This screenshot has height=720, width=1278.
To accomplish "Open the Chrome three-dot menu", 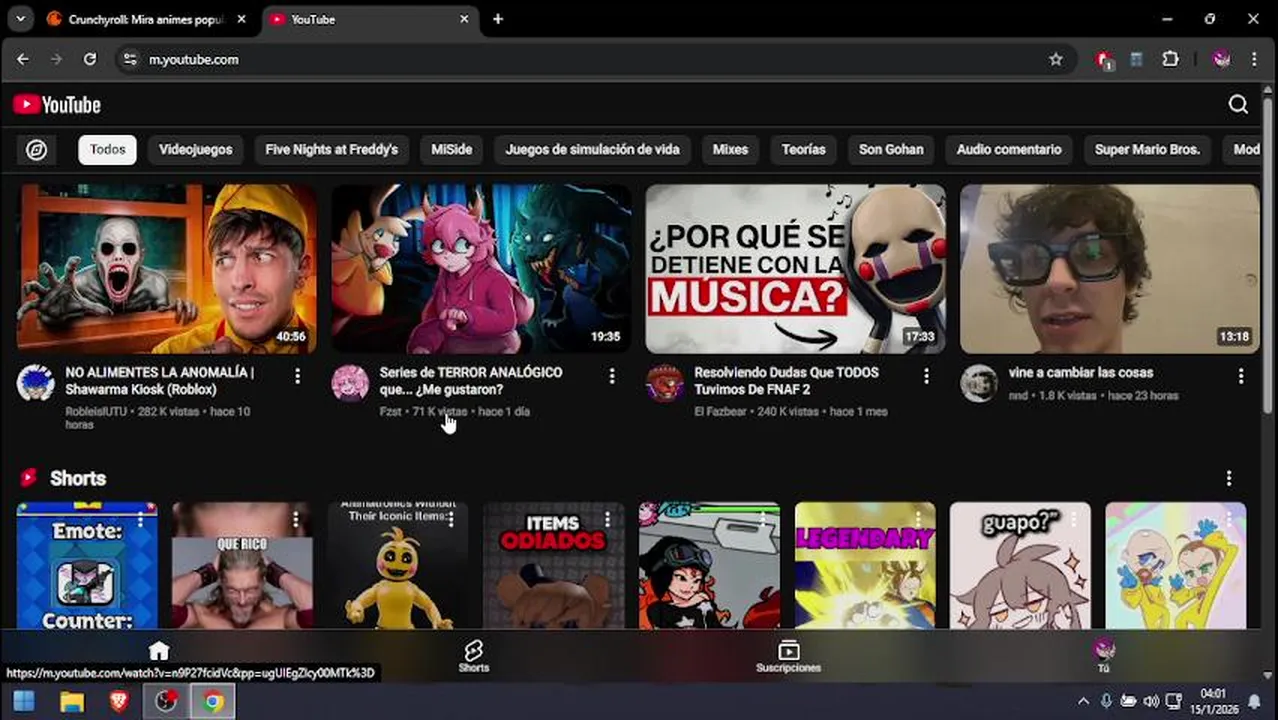I will [x=1254, y=59].
